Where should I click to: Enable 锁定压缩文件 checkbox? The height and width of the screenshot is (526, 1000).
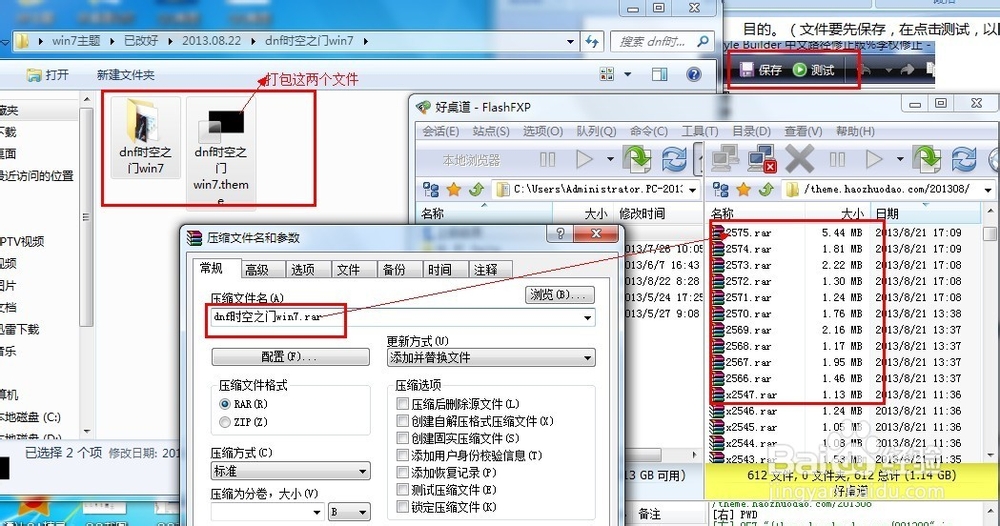click(402, 507)
